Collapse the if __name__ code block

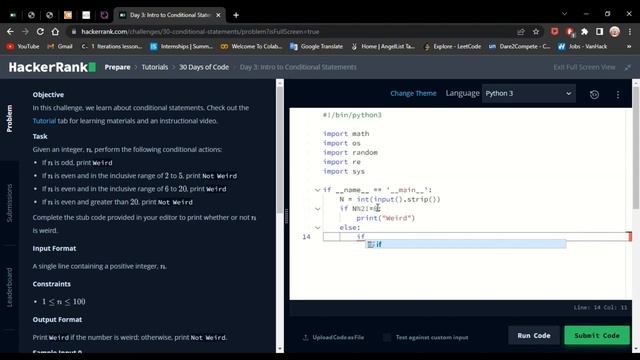318,190
